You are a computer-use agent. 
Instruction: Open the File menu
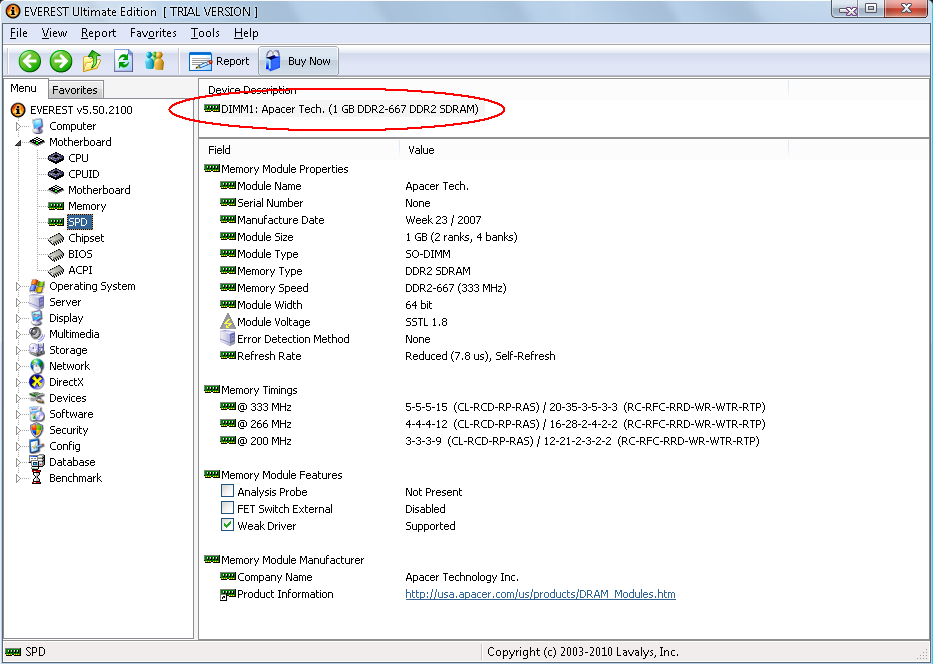pos(18,33)
